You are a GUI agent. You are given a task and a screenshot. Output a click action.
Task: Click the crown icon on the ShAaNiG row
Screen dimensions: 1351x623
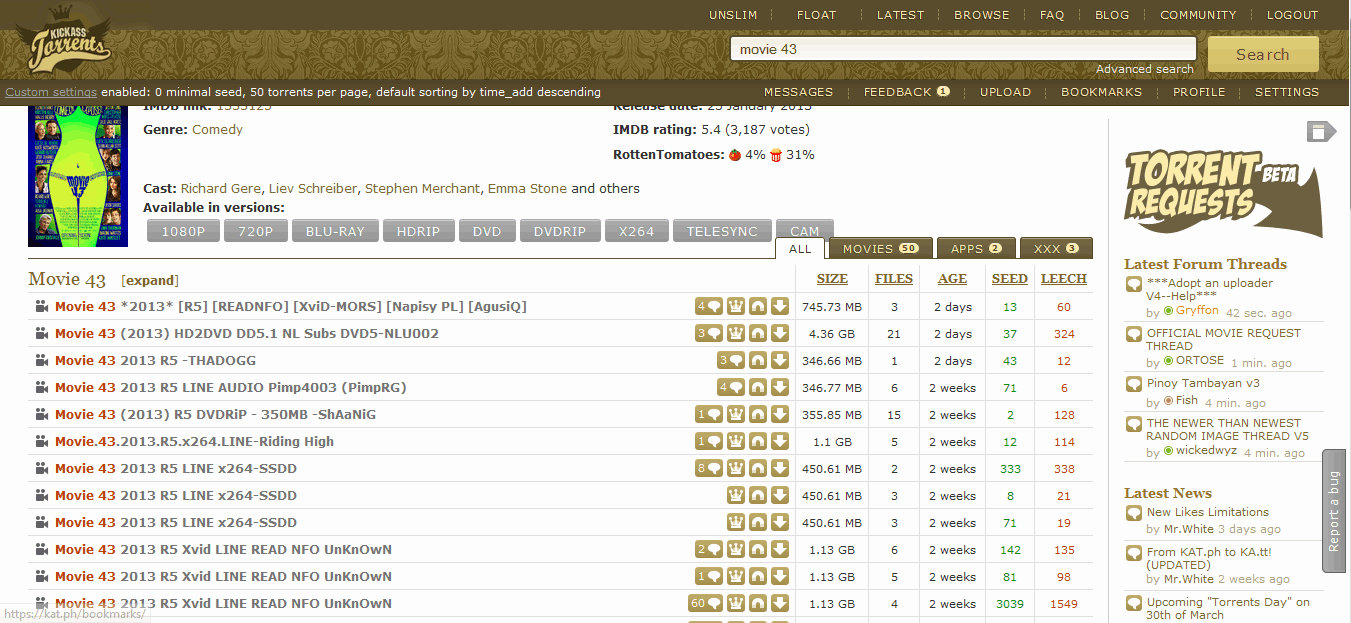point(736,414)
